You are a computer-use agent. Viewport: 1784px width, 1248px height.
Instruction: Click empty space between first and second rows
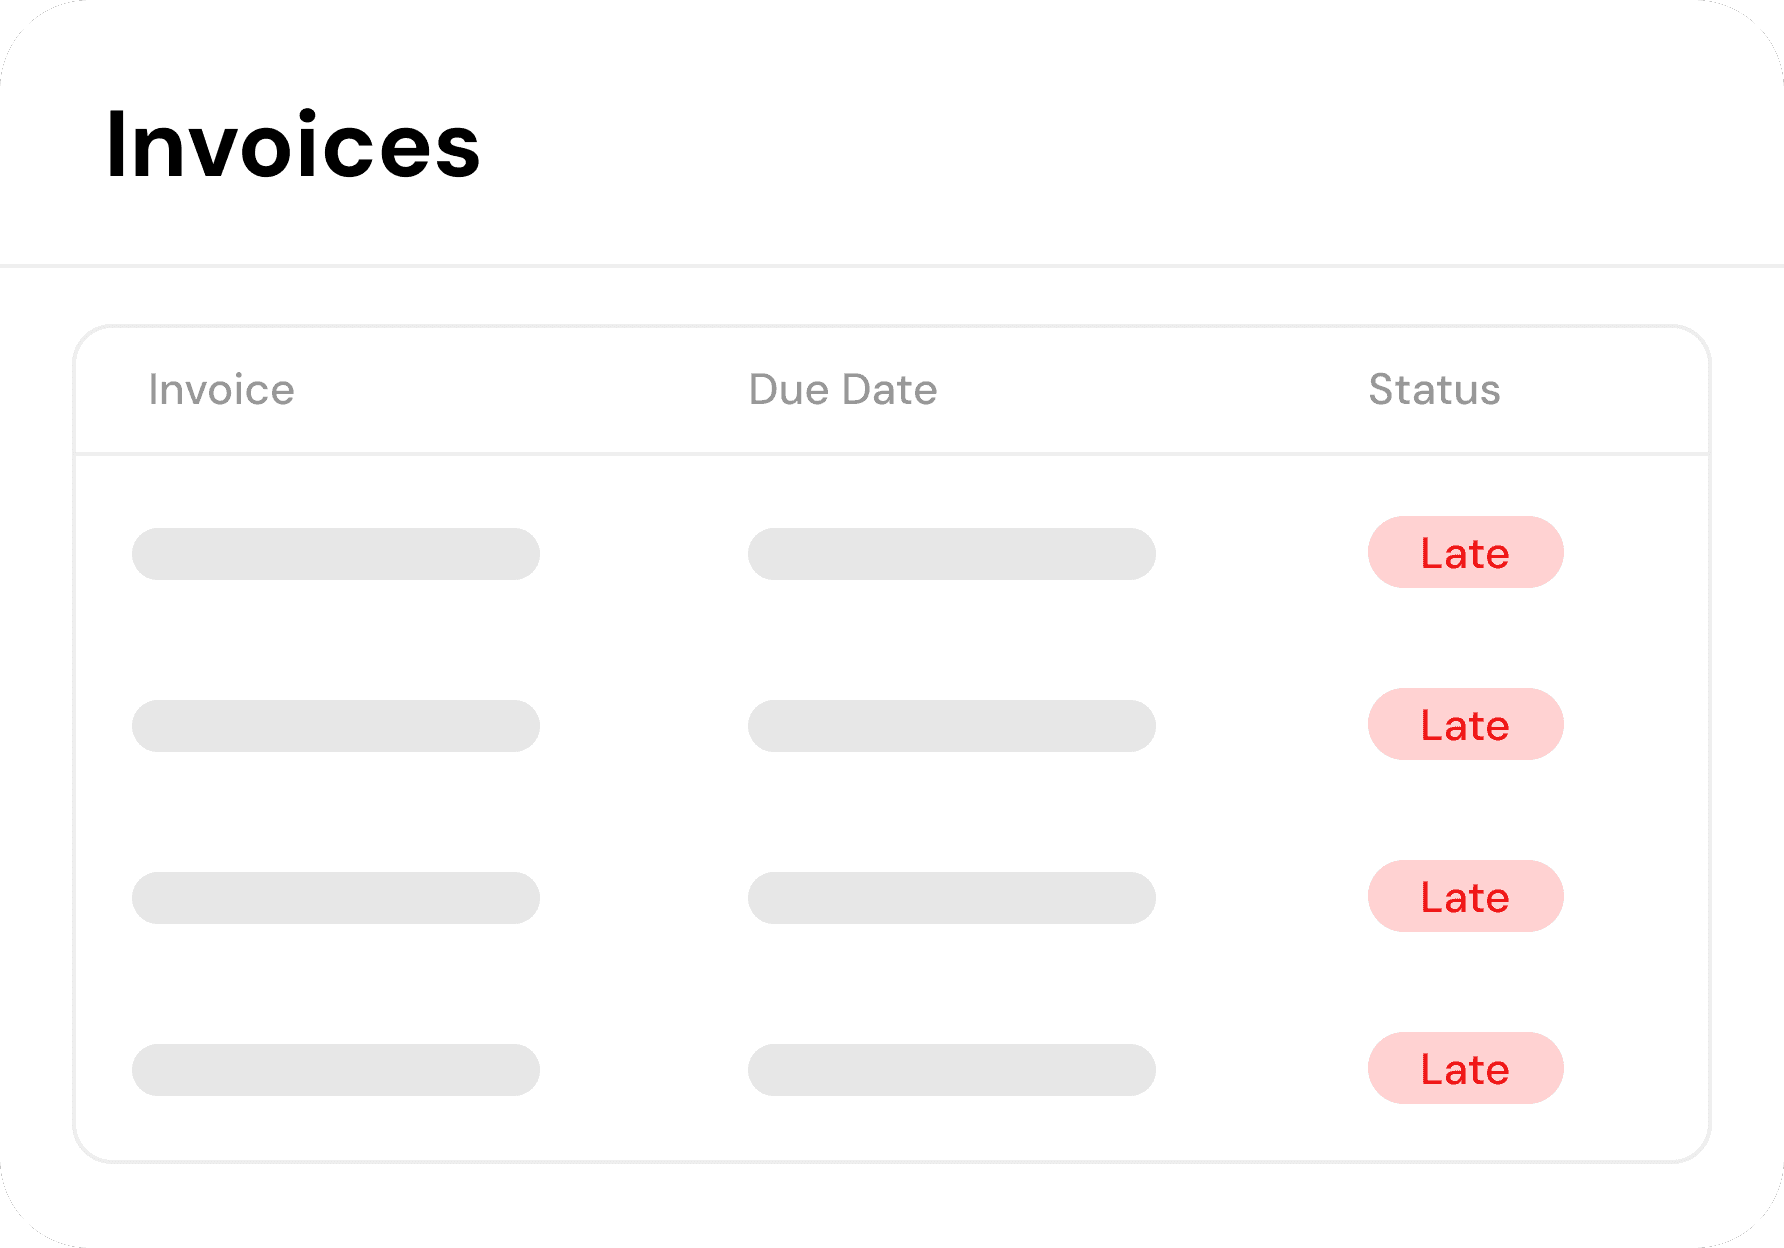[892, 640]
